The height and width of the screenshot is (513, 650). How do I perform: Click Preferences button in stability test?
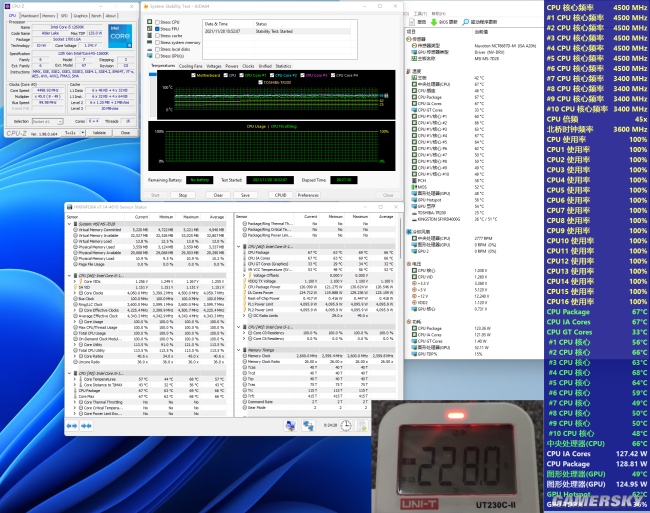pos(308,195)
